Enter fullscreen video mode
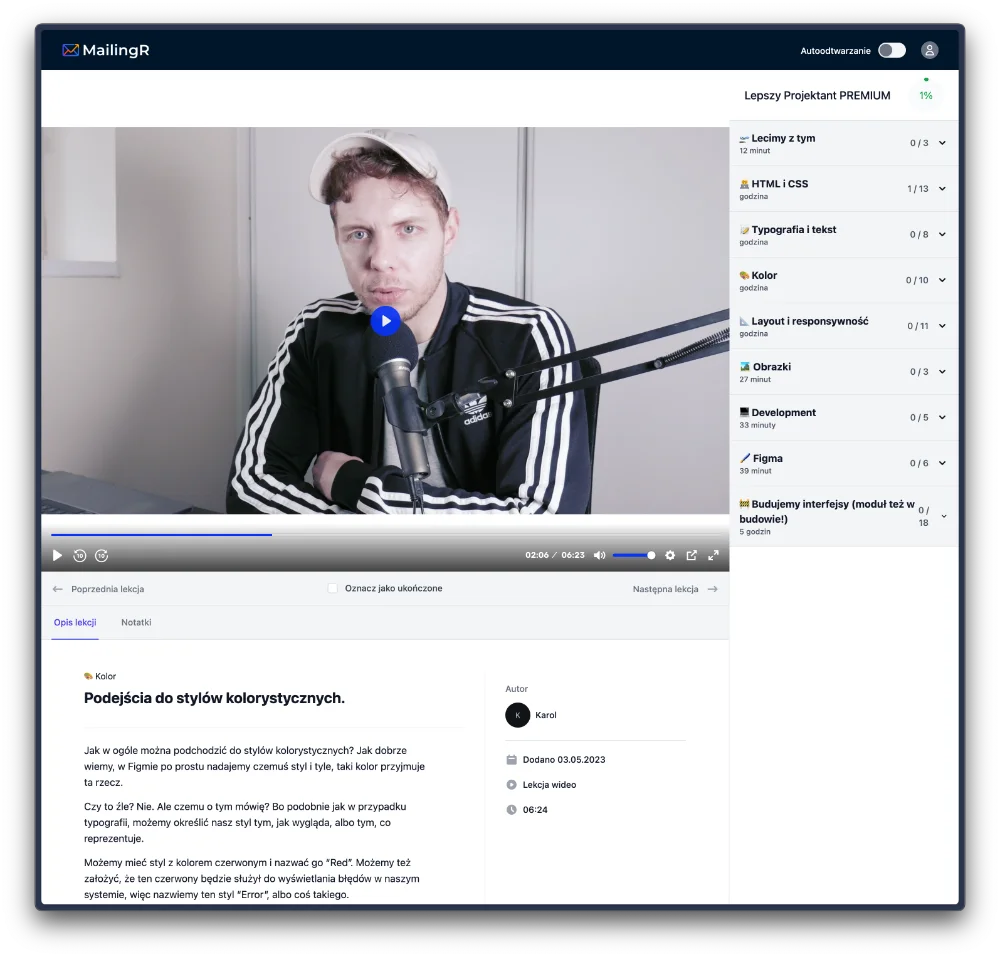The image size is (1000, 957). point(713,555)
